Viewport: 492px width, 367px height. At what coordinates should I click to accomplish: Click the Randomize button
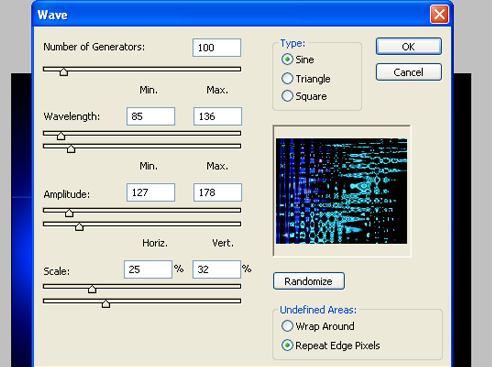tap(309, 281)
